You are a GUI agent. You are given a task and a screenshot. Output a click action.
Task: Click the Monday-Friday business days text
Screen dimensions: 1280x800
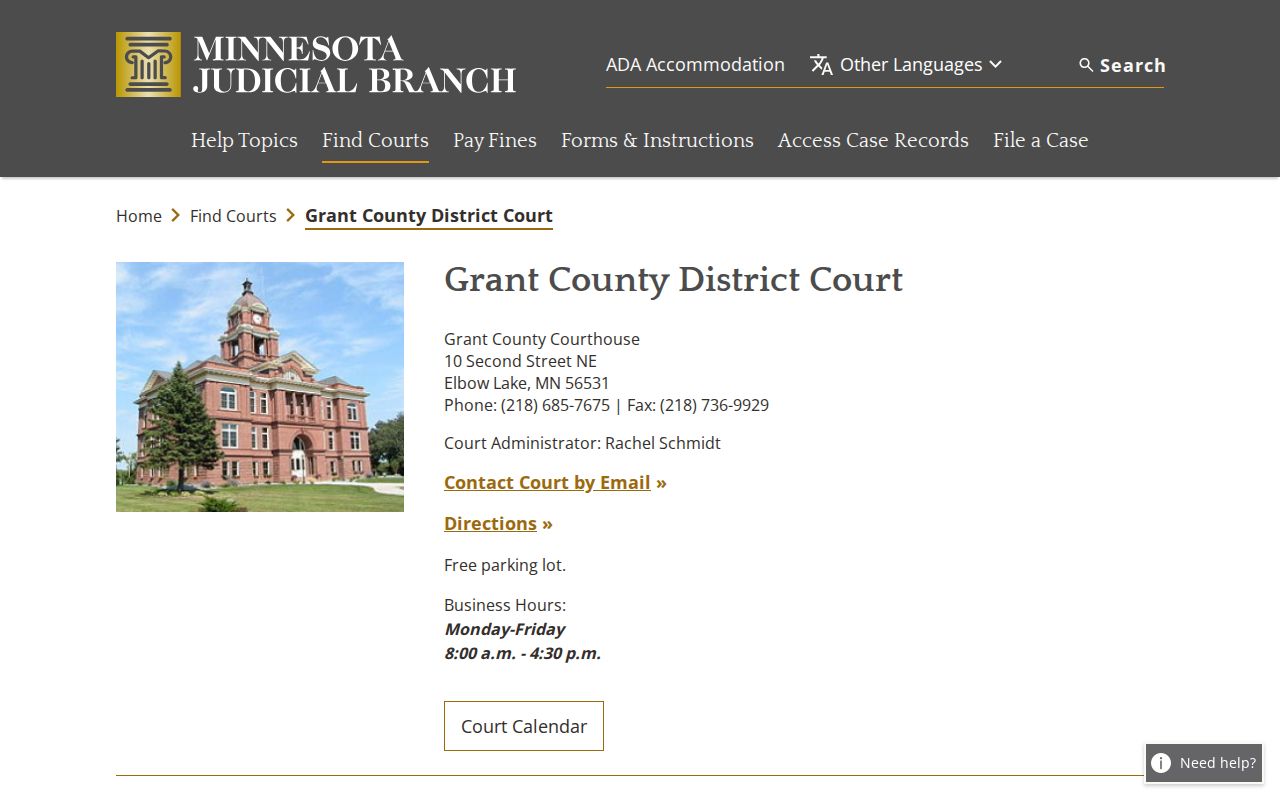pyautogui.click(x=505, y=629)
